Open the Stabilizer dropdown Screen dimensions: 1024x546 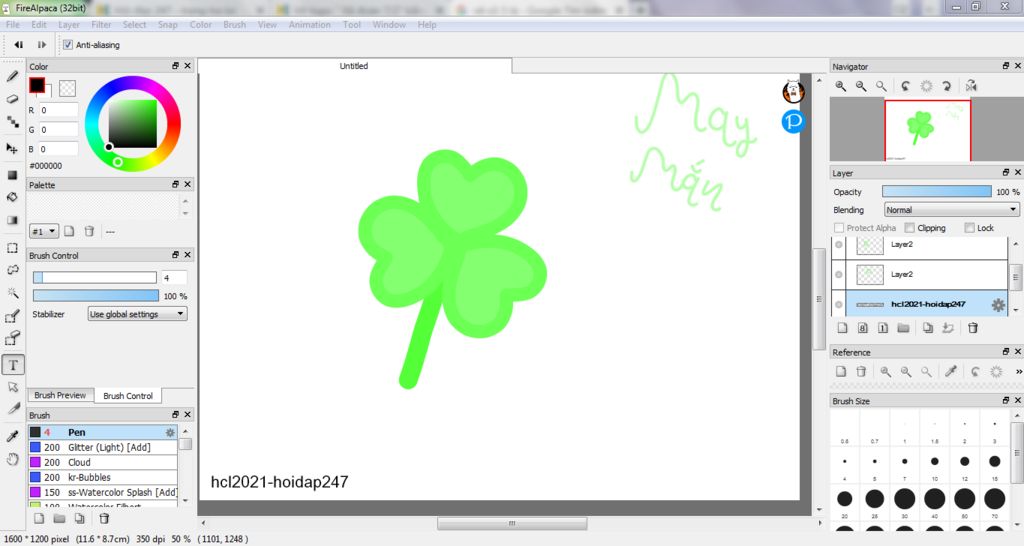pos(138,314)
